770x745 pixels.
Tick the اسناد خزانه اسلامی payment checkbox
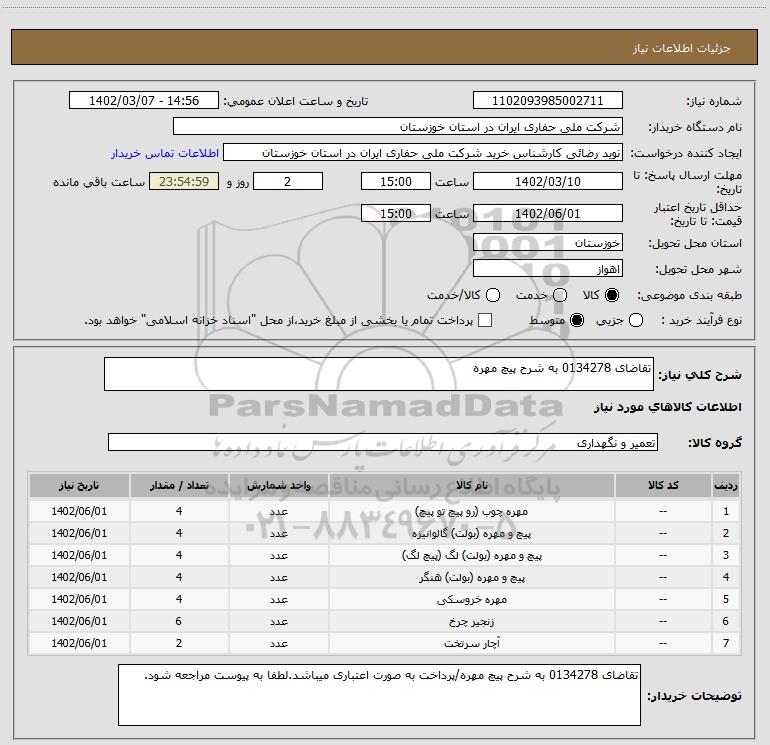coord(485,320)
